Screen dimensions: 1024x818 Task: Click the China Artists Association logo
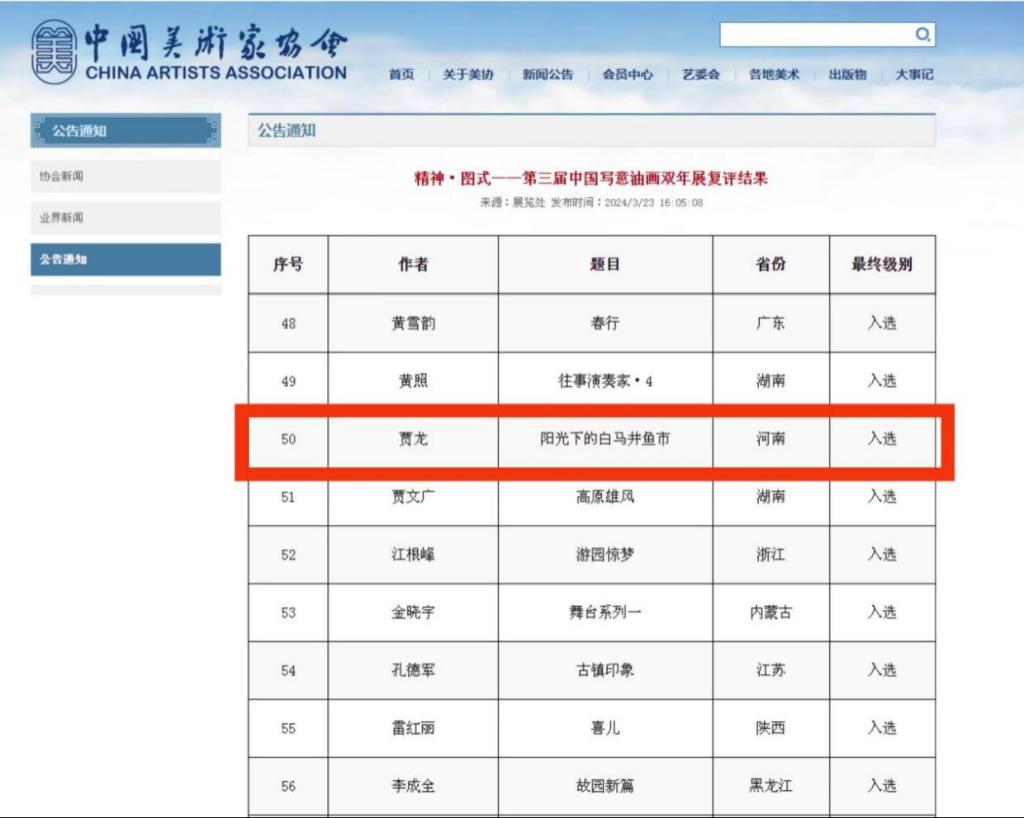coord(189,52)
